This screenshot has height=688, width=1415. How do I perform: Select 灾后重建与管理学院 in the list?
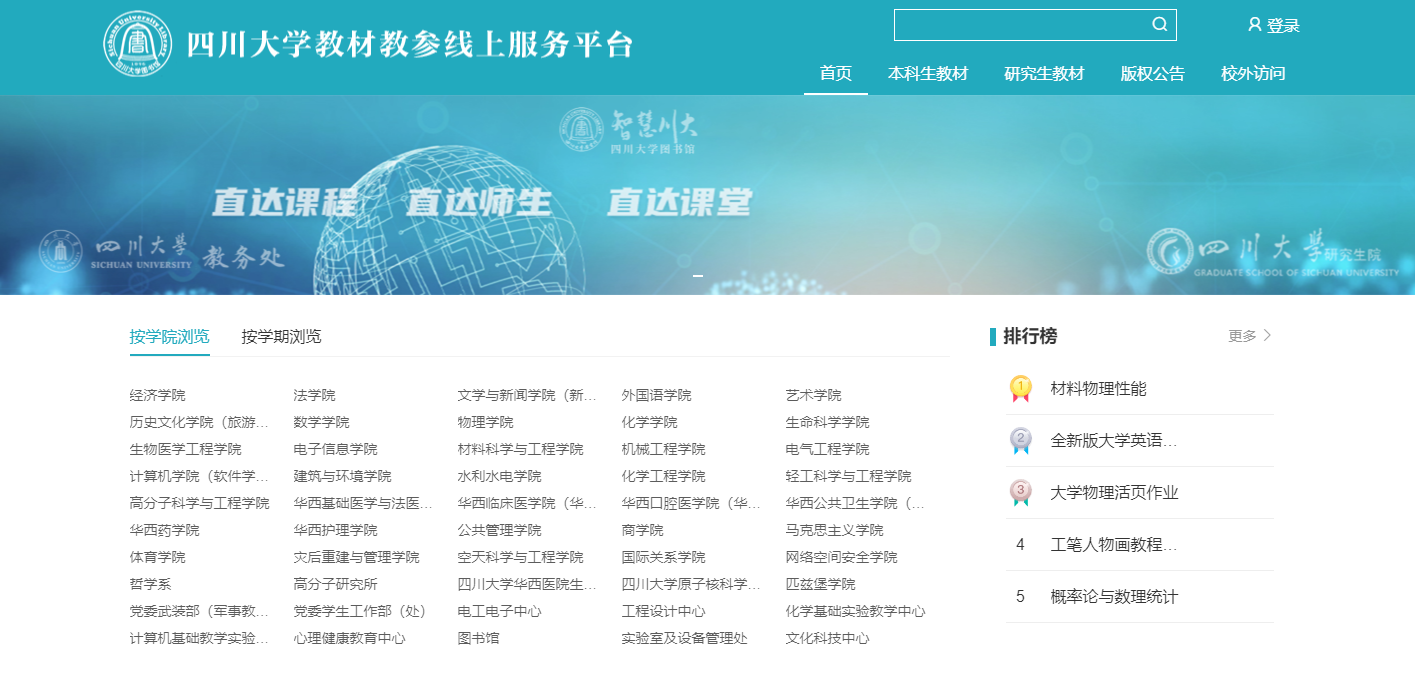point(357,558)
